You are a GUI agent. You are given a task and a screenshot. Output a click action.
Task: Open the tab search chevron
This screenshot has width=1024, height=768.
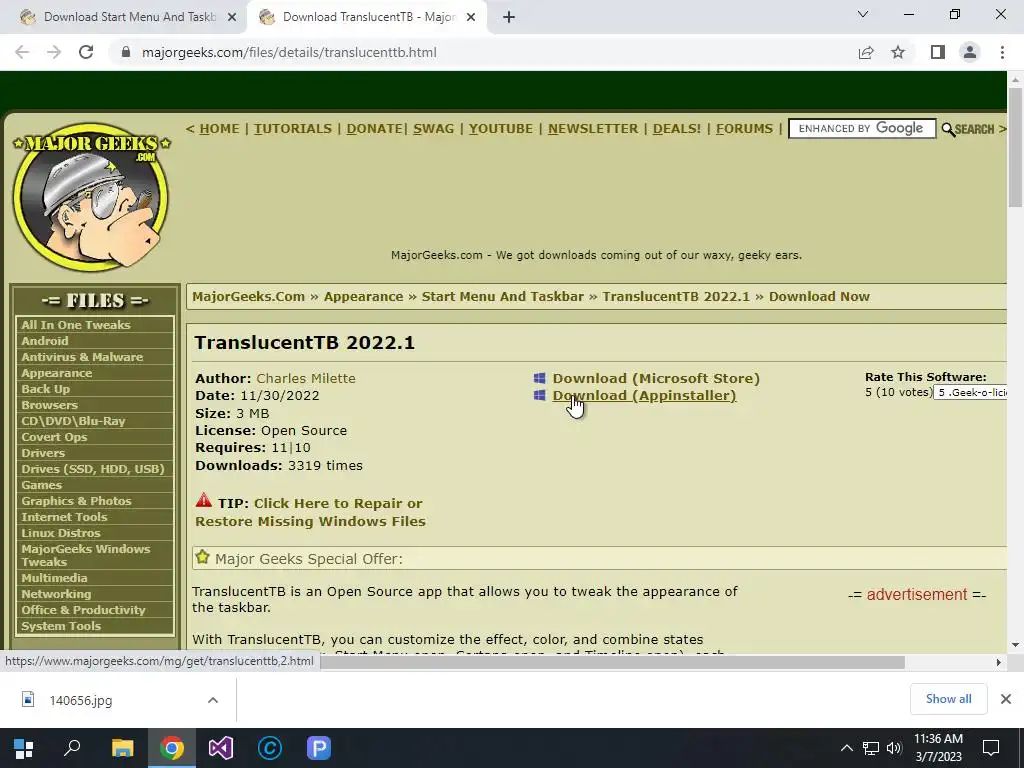pyautogui.click(x=863, y=14)
